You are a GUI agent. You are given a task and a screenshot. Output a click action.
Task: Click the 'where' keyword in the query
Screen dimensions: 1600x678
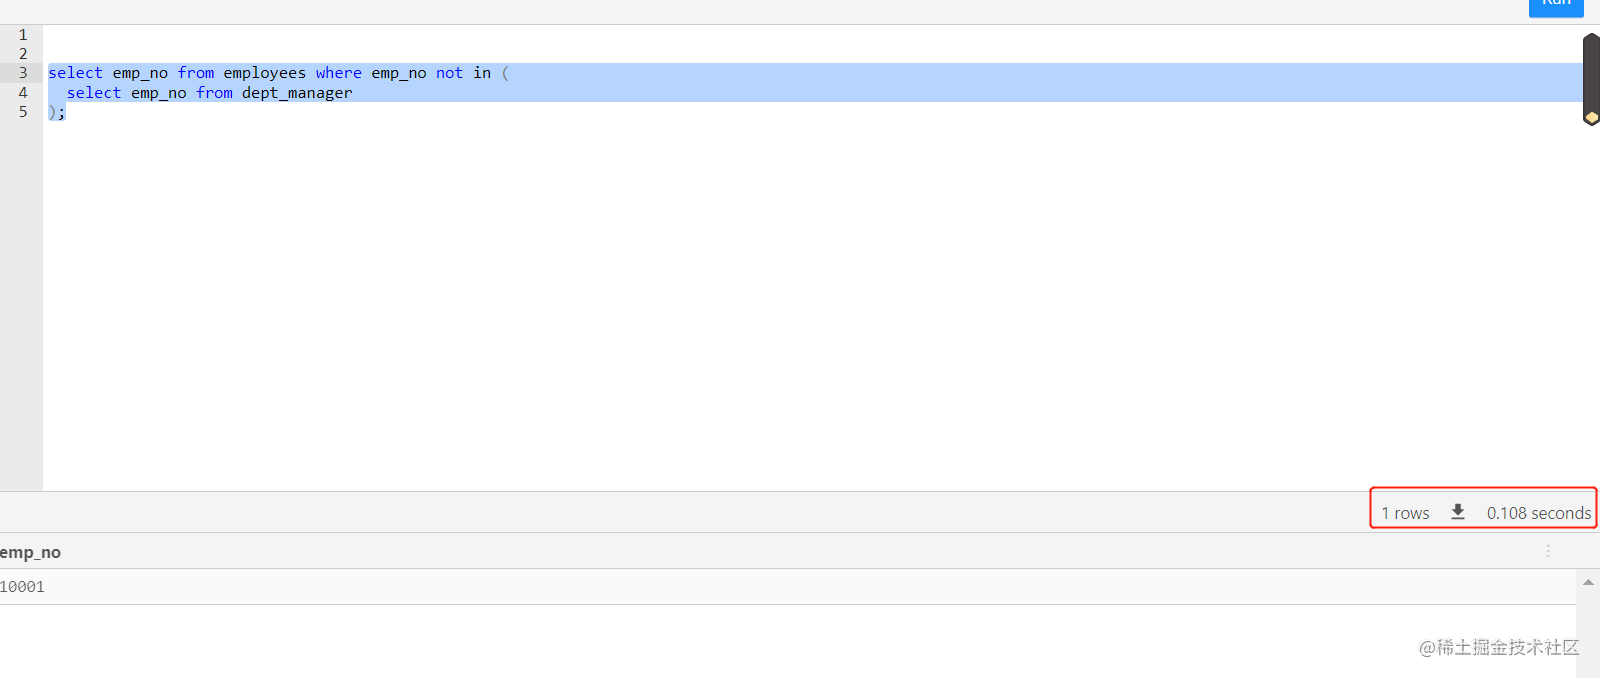pyautogui.click(x=339, y=73)
